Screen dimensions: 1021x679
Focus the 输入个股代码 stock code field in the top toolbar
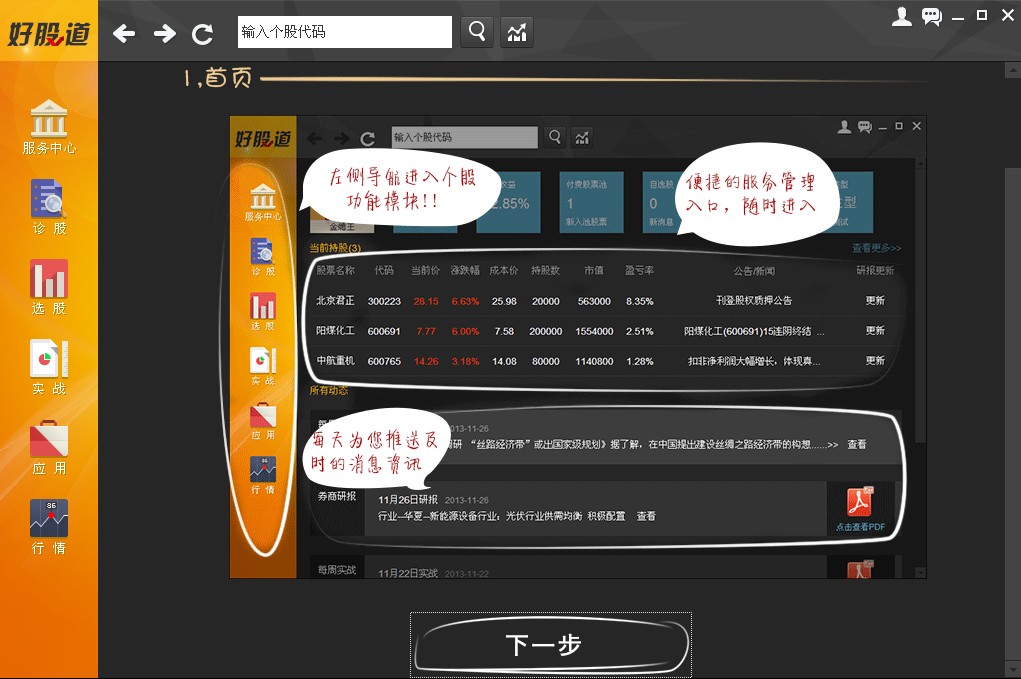[344, 32]
